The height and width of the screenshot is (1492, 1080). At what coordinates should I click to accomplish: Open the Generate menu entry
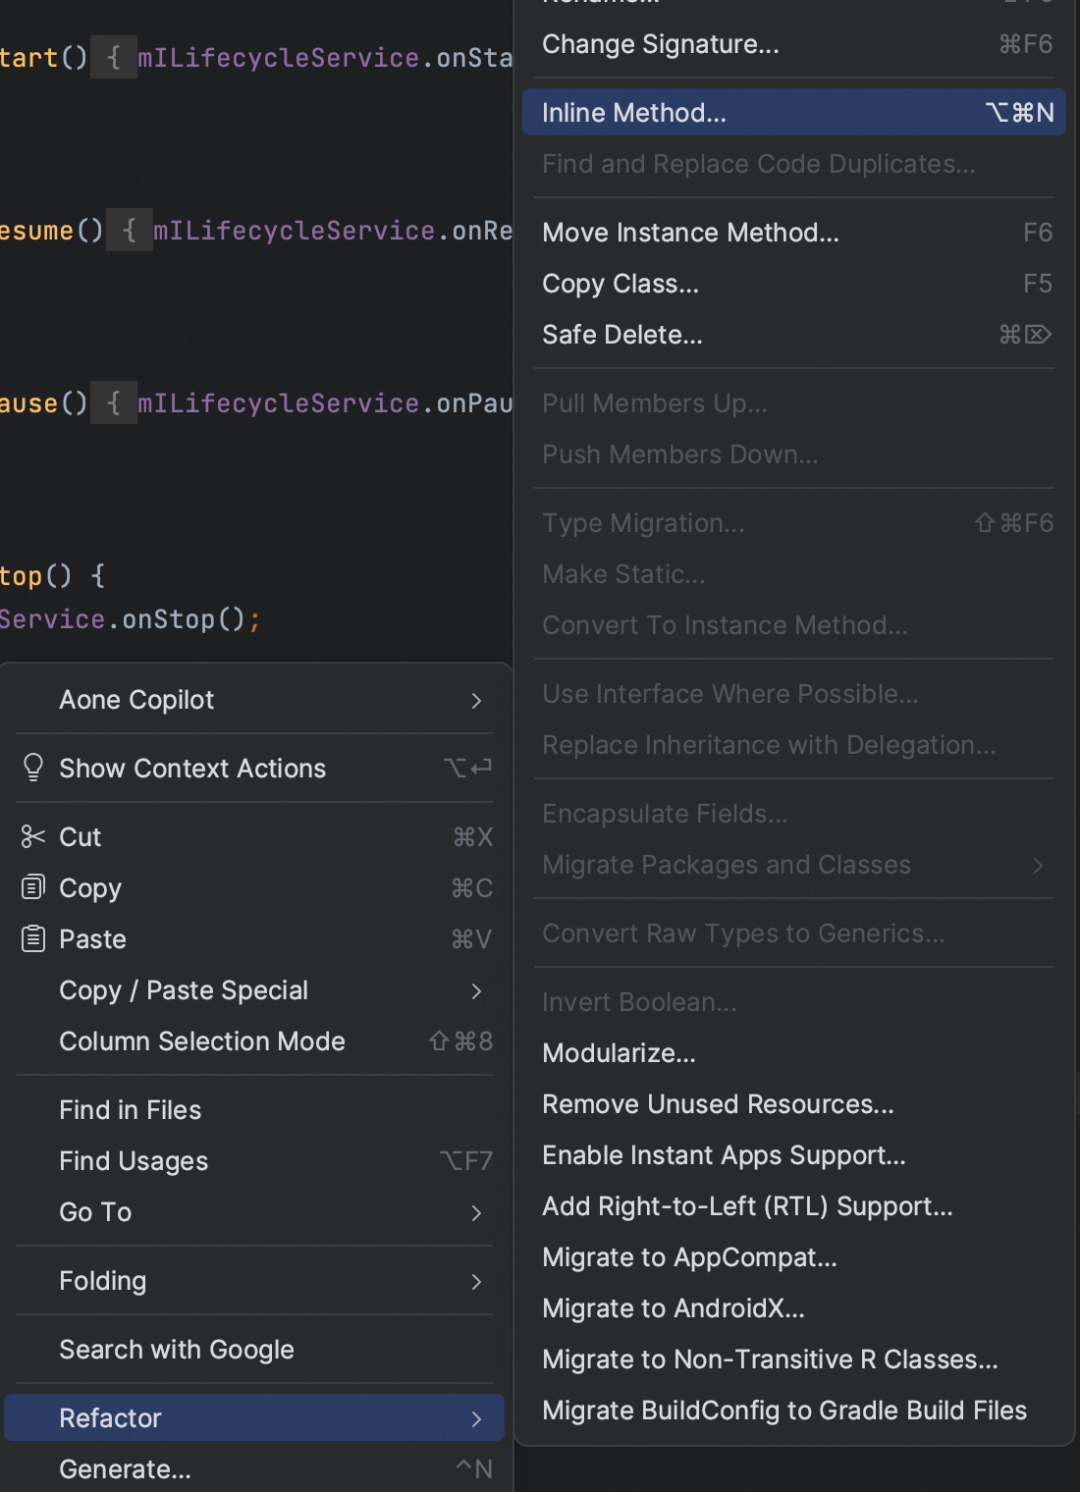pyautogui.click(x=254, y=1469)
